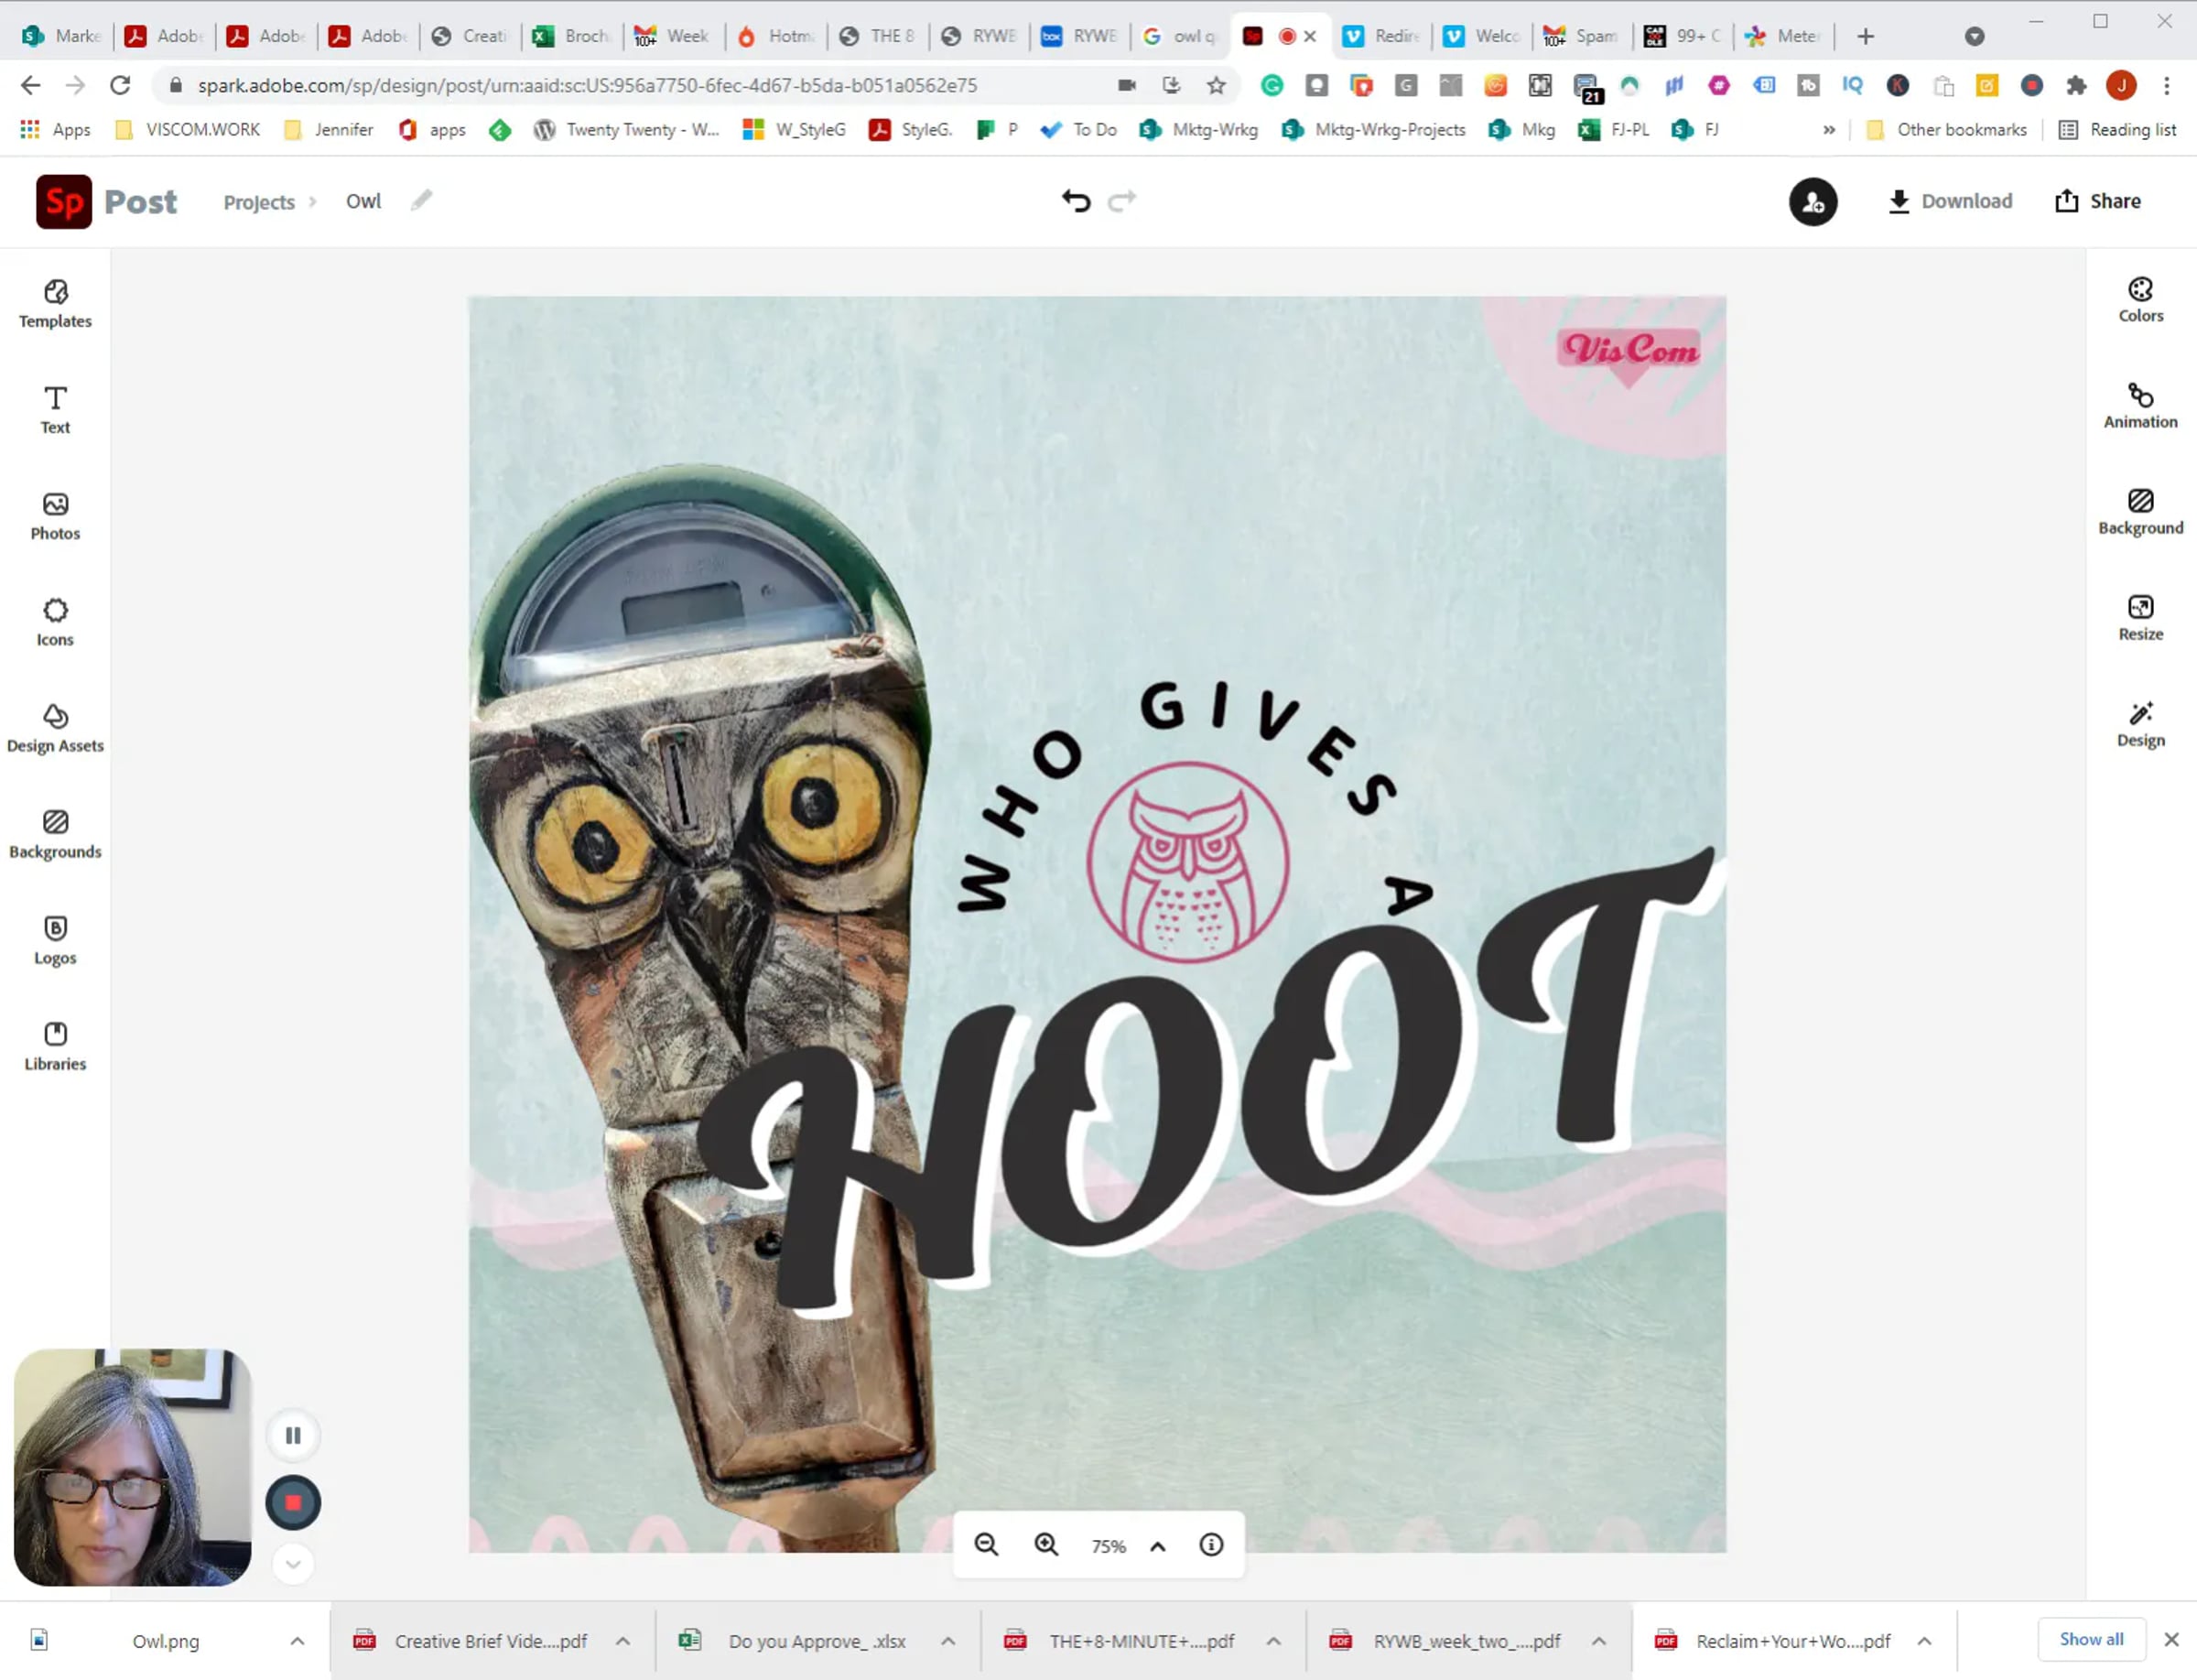Click the zoom out magnifier icon
The image size is (2197, 1680).
click(x=986, y=1545)
